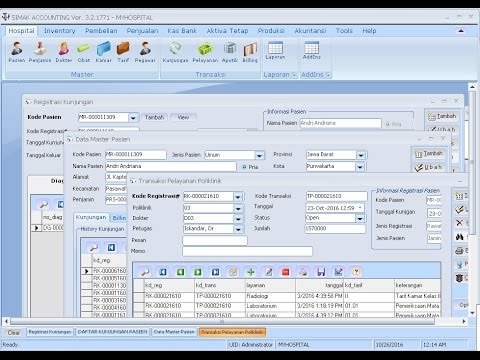Click the red delete icon in Poliklinik toolbar
Image resolution: width=480 pixels, height=360 pixels.
pyautogui.click(x=286, y=272)
